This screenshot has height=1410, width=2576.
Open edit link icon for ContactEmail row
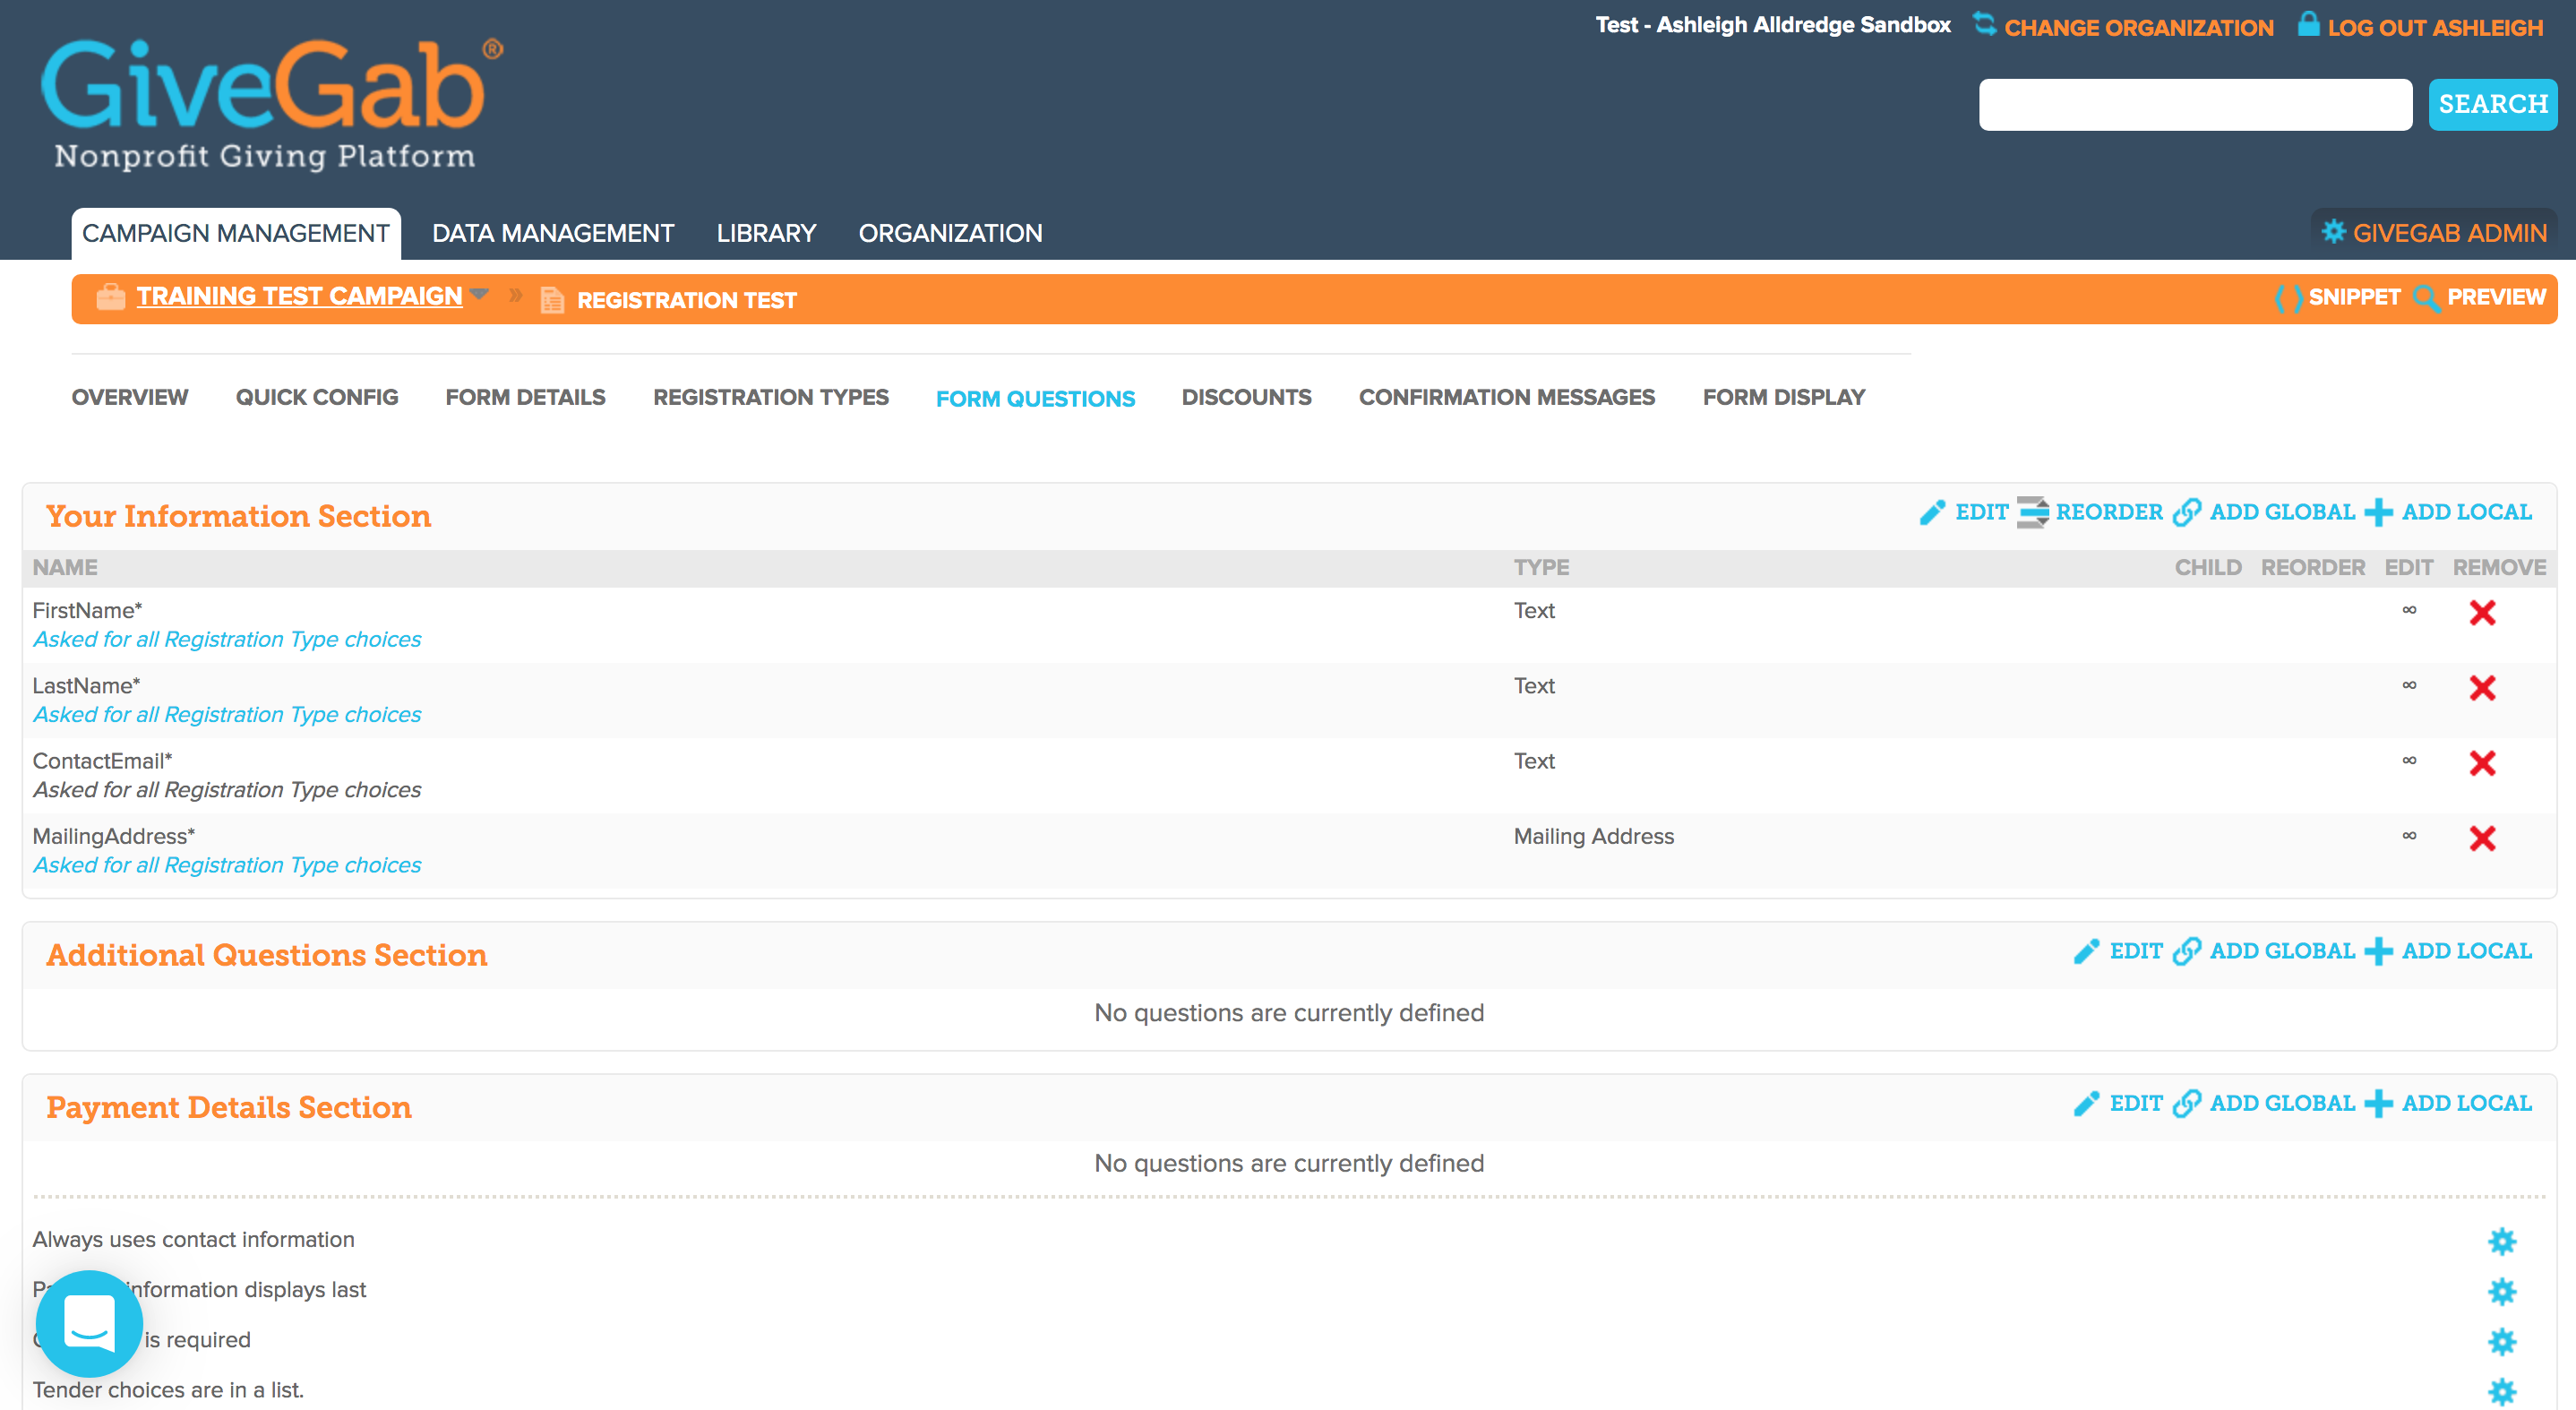point(2409,760)
